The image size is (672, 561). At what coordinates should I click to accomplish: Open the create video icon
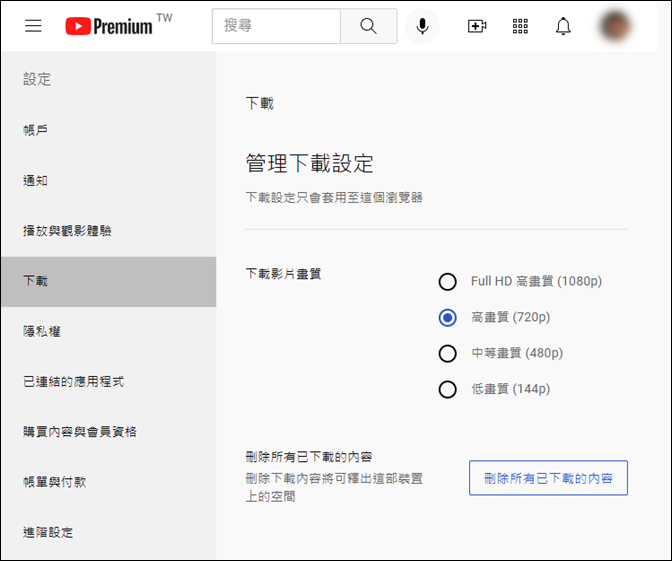477,26
